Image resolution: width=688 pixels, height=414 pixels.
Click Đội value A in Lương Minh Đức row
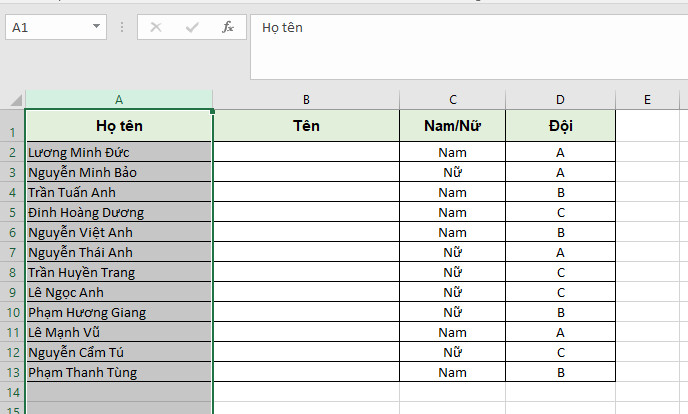click(561, 152)
